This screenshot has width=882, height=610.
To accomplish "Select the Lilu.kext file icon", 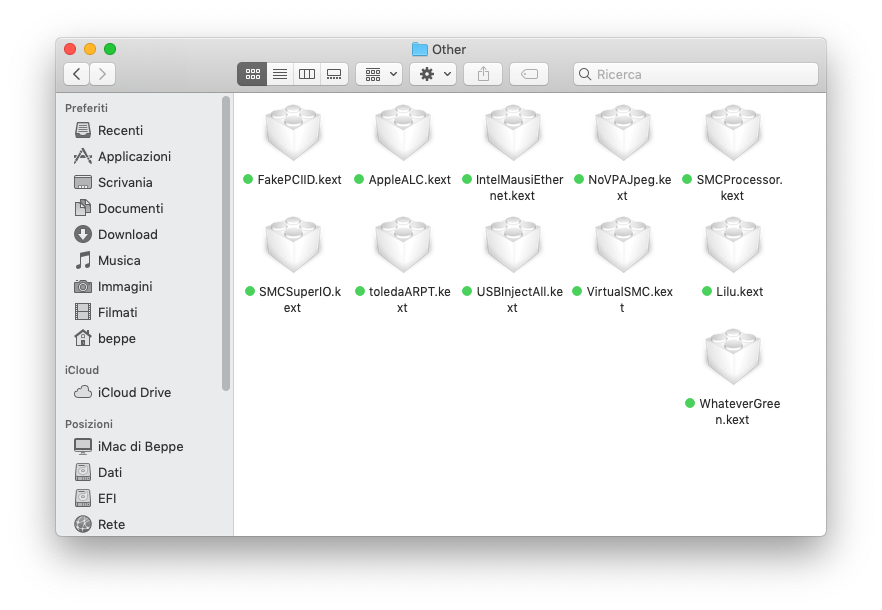I will click(x=733, y=245).
